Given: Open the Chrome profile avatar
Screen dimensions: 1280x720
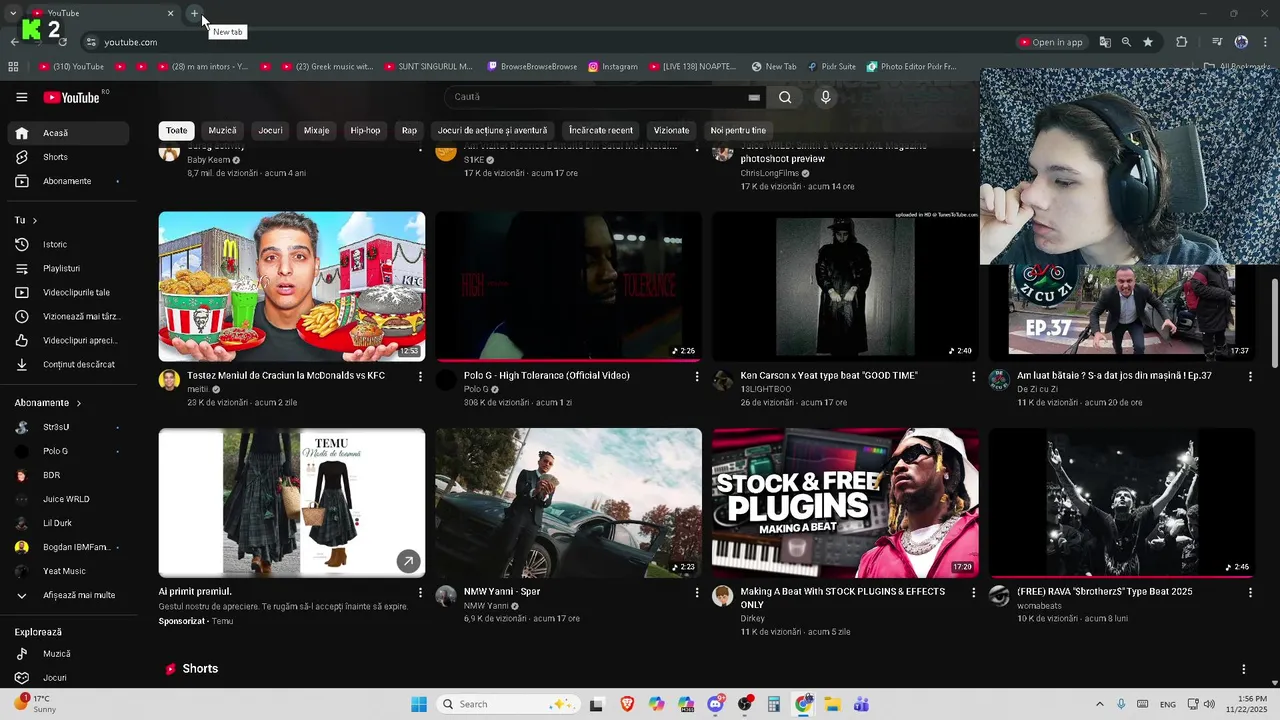Looking at the screenshot, I should click(x=1241, y=42).
